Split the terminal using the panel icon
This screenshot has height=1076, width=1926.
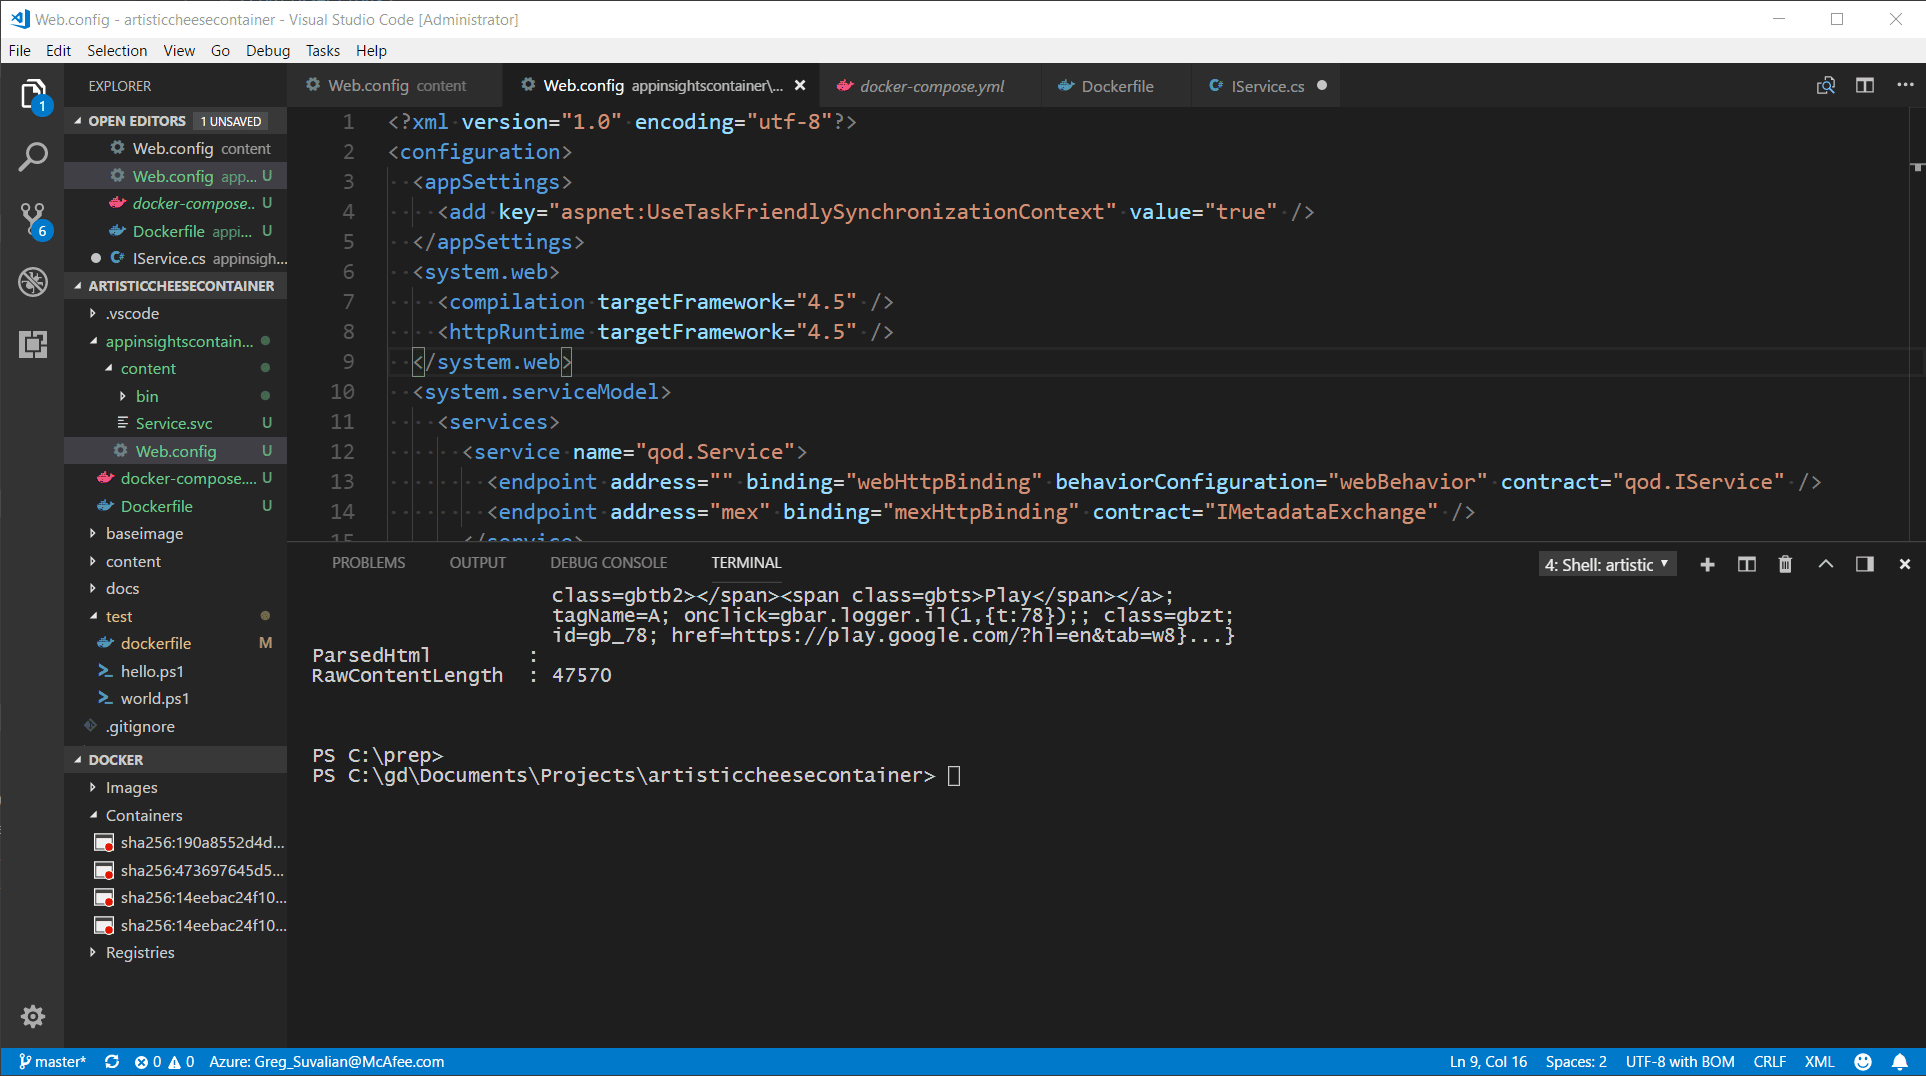(1746, 564)
